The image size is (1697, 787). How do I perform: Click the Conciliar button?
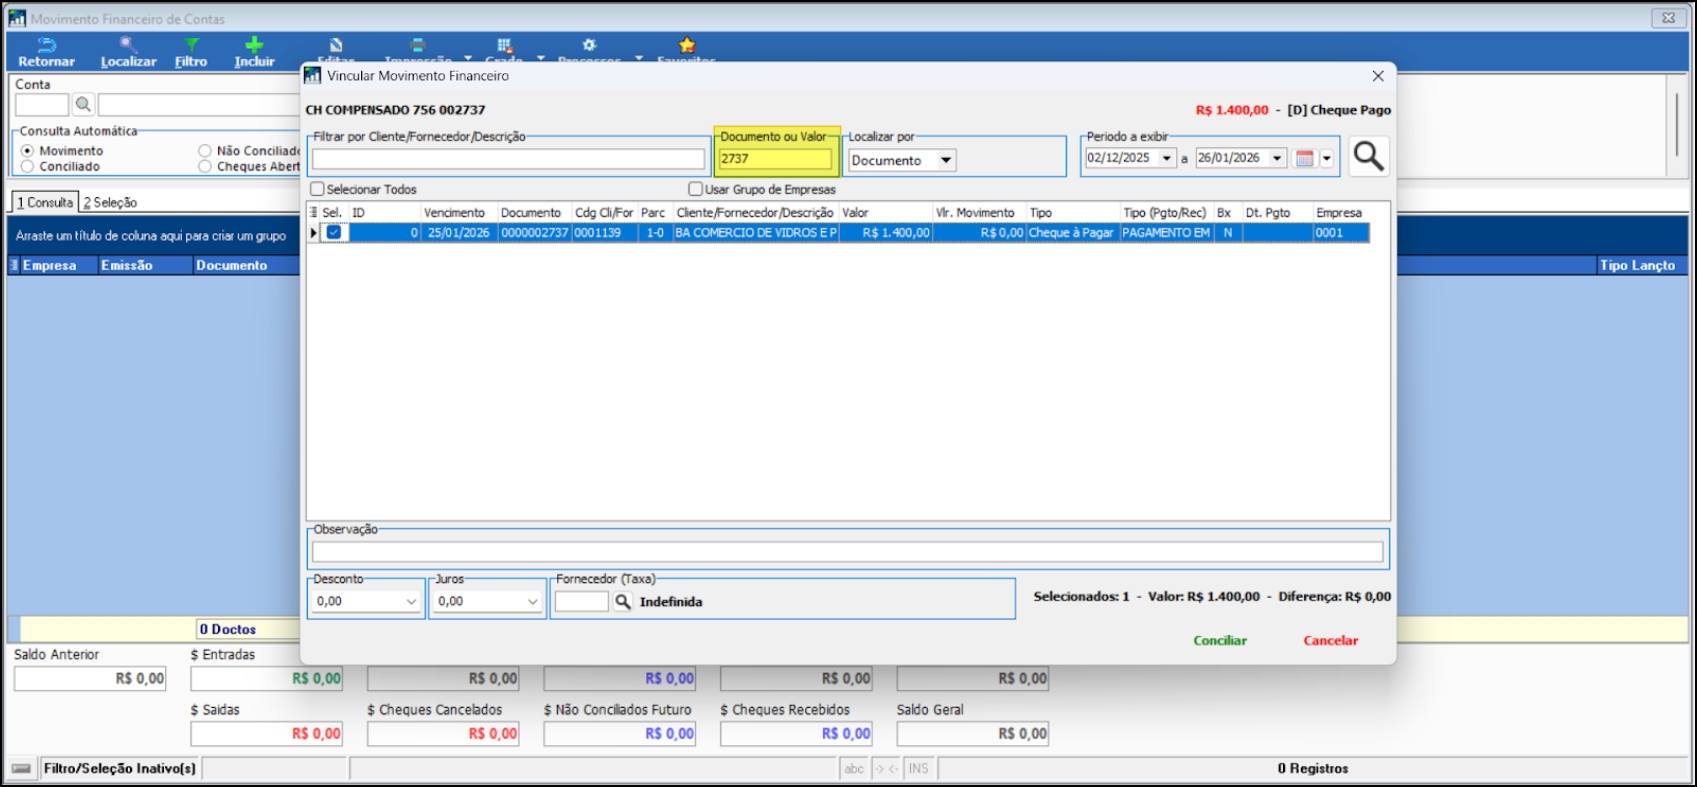[x=1220, y=640]
